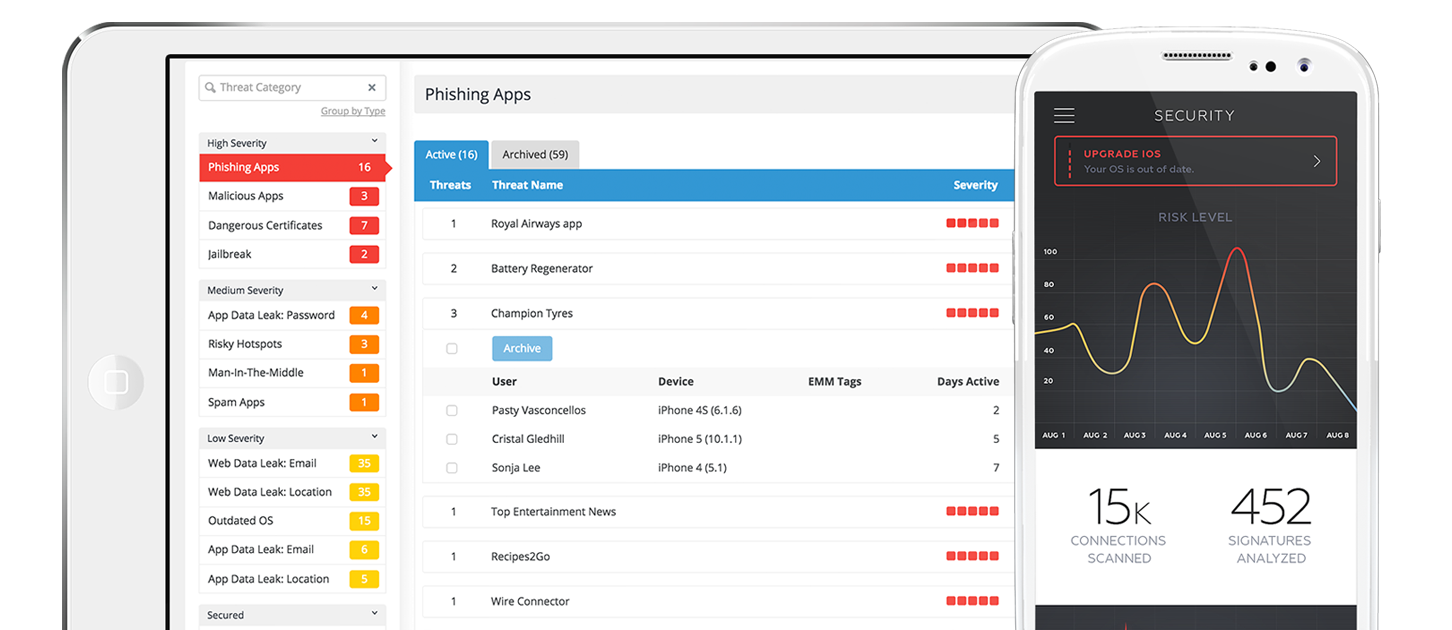Clear the Threat Category search with the X icon
This screenshot has width=1452, height=630.
click(372, 88)
